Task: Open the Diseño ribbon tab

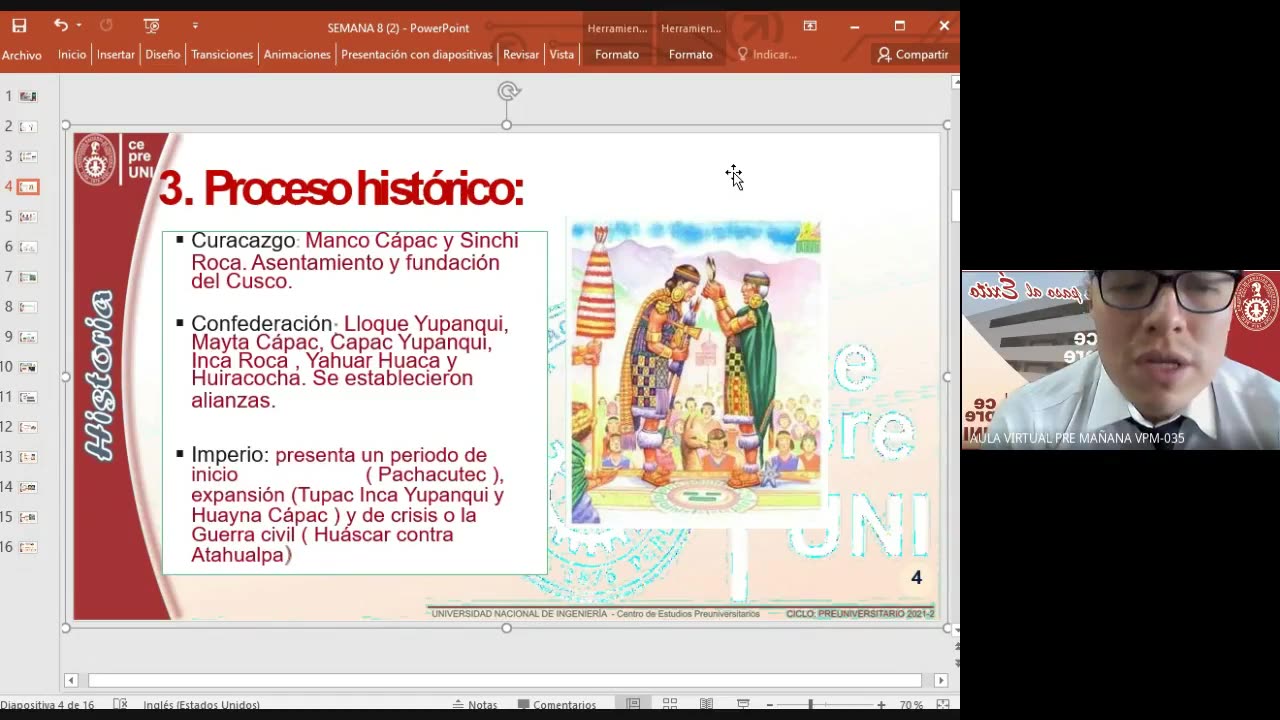Action: click(x=163, y=55)
